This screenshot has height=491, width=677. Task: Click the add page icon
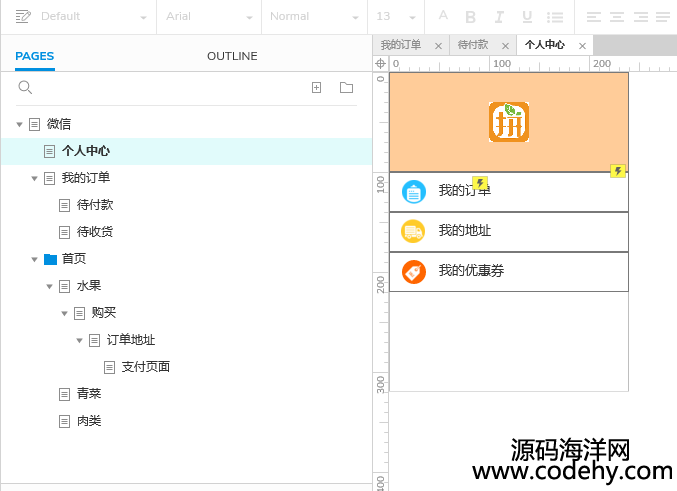[316, 88]
